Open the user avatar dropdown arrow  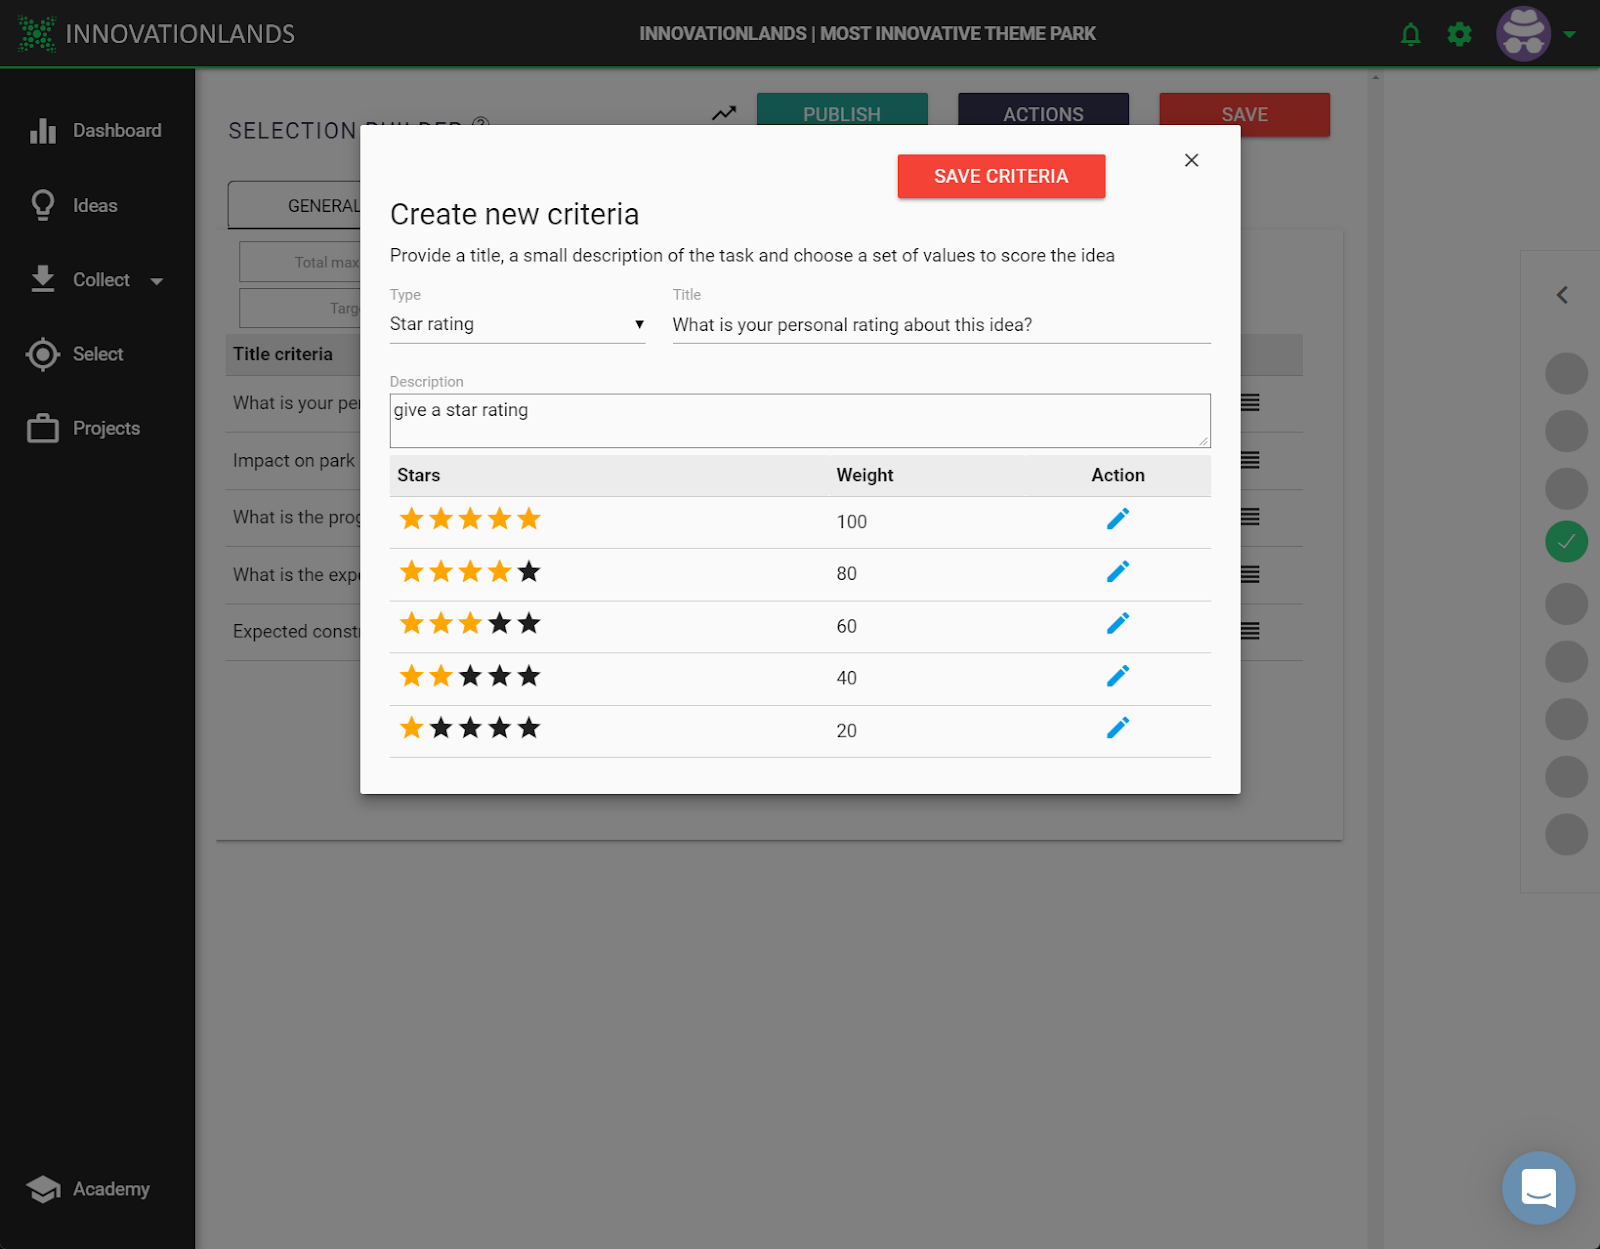click(x=1570, y=35)
